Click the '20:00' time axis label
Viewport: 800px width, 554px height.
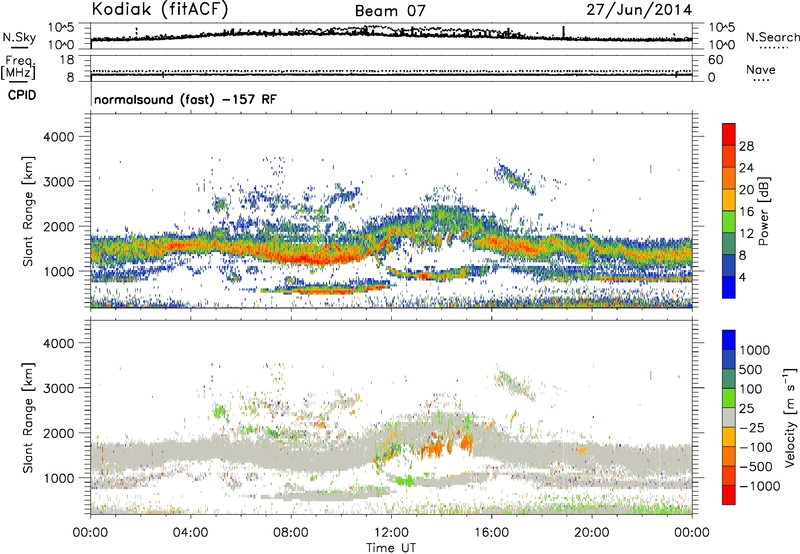tap(592, 533)
